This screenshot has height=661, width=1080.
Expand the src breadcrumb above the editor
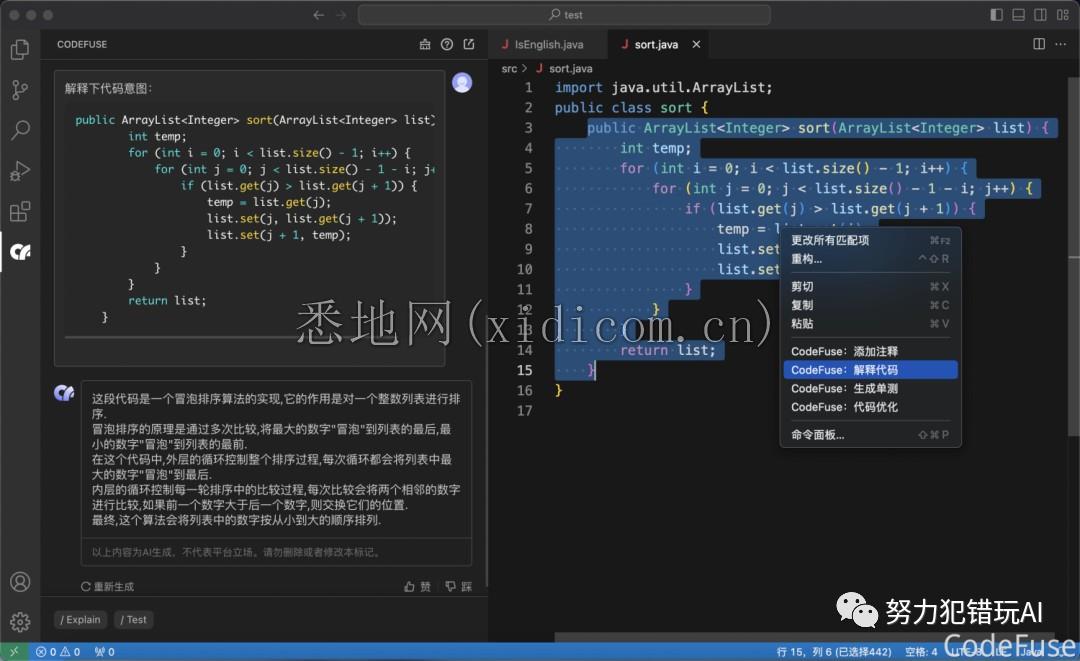[509, 68]
